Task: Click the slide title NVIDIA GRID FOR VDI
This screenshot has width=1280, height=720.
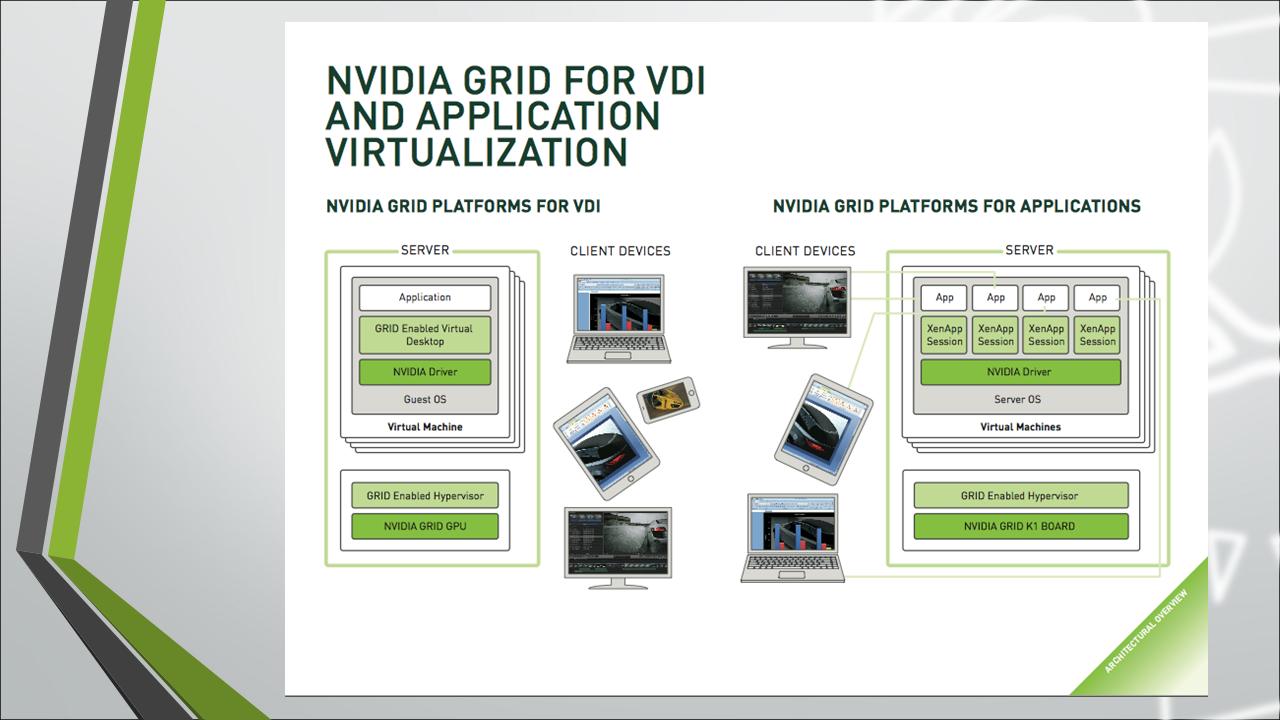Action: (x=516, y=115)
